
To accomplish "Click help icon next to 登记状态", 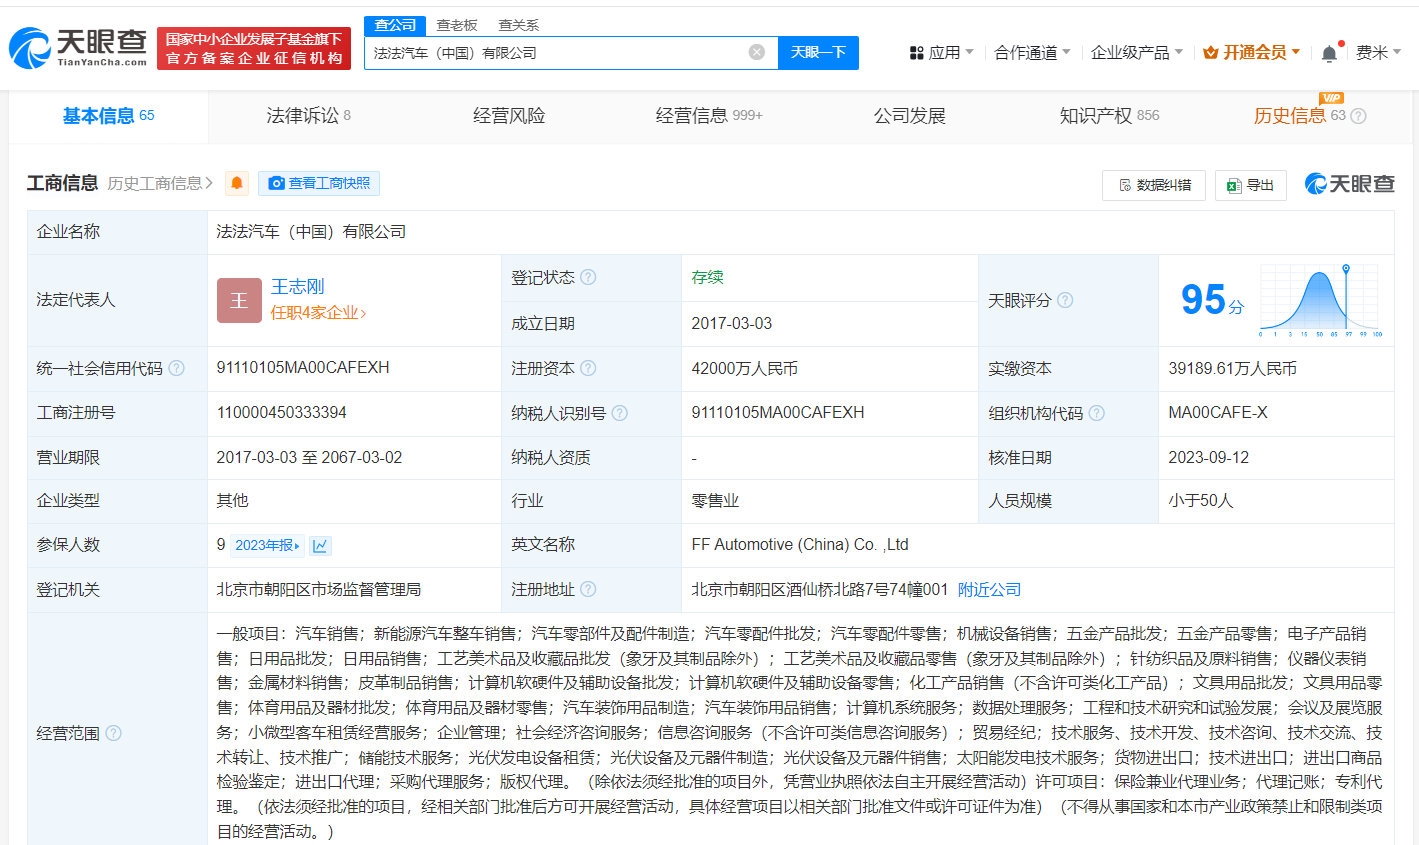I will 588,277.
